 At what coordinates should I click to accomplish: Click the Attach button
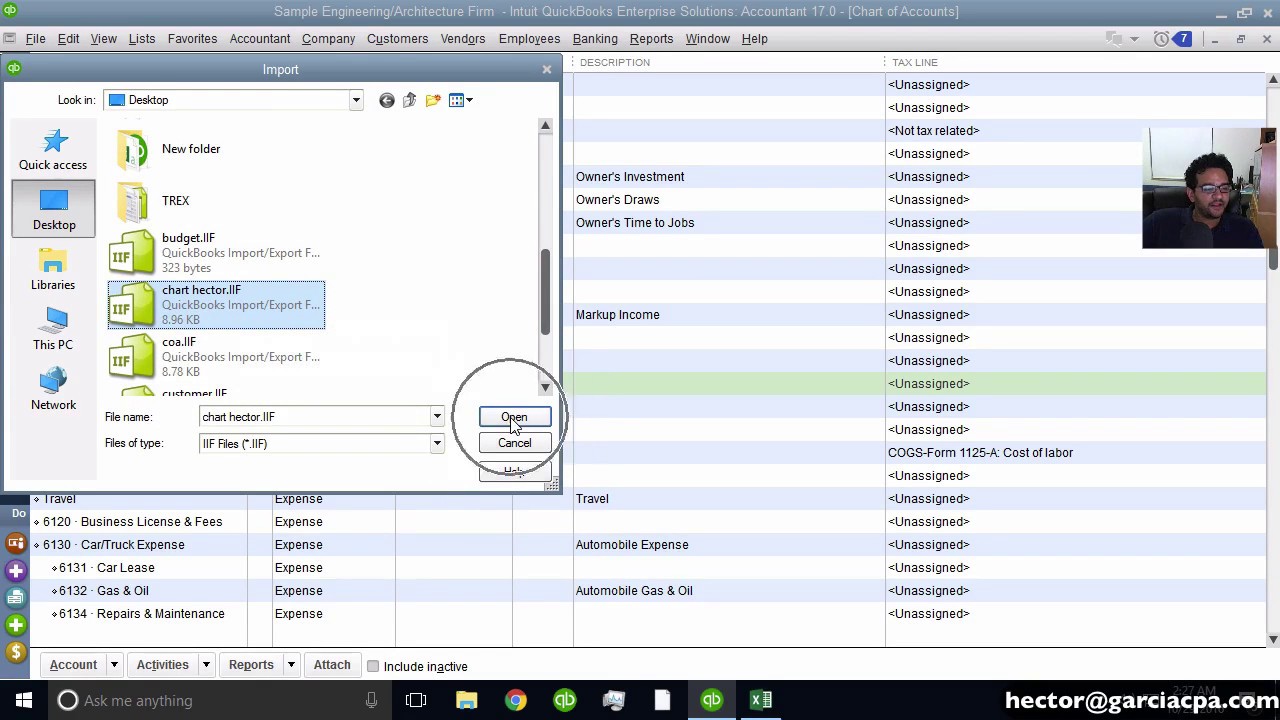click(332, 665)
